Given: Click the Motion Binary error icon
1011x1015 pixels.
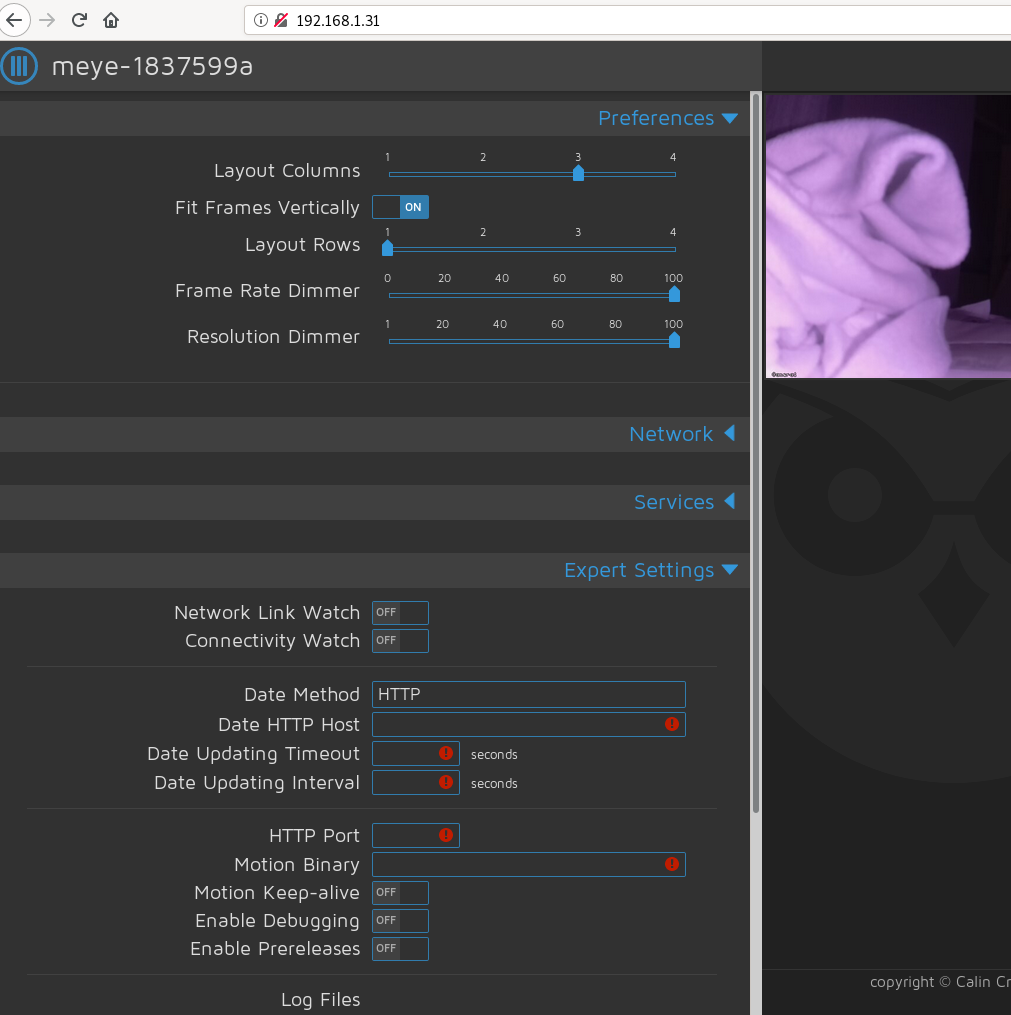Looking at the screenshot, I should (672, 864).
